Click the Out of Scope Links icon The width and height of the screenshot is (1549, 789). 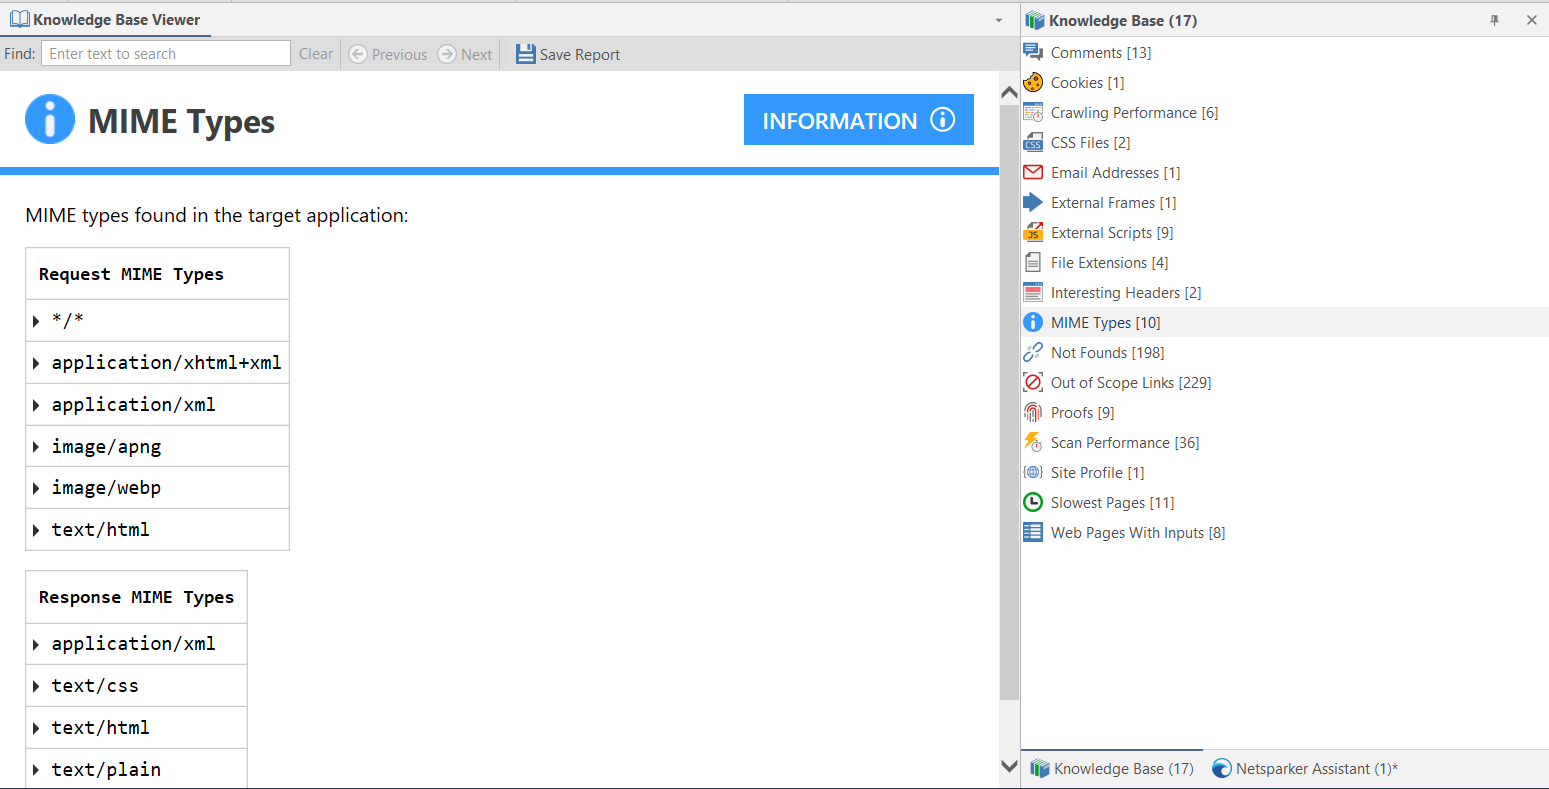pos(1033,382)
